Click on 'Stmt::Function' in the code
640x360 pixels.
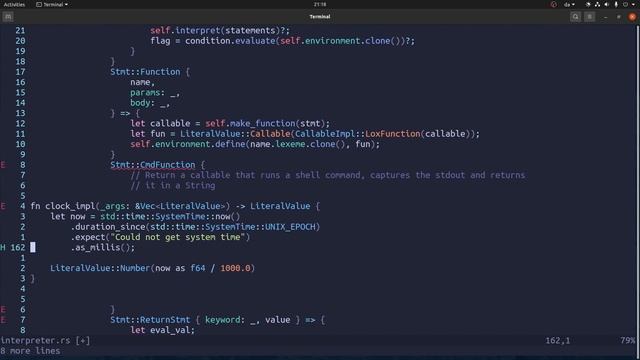(x=145, y=72)
